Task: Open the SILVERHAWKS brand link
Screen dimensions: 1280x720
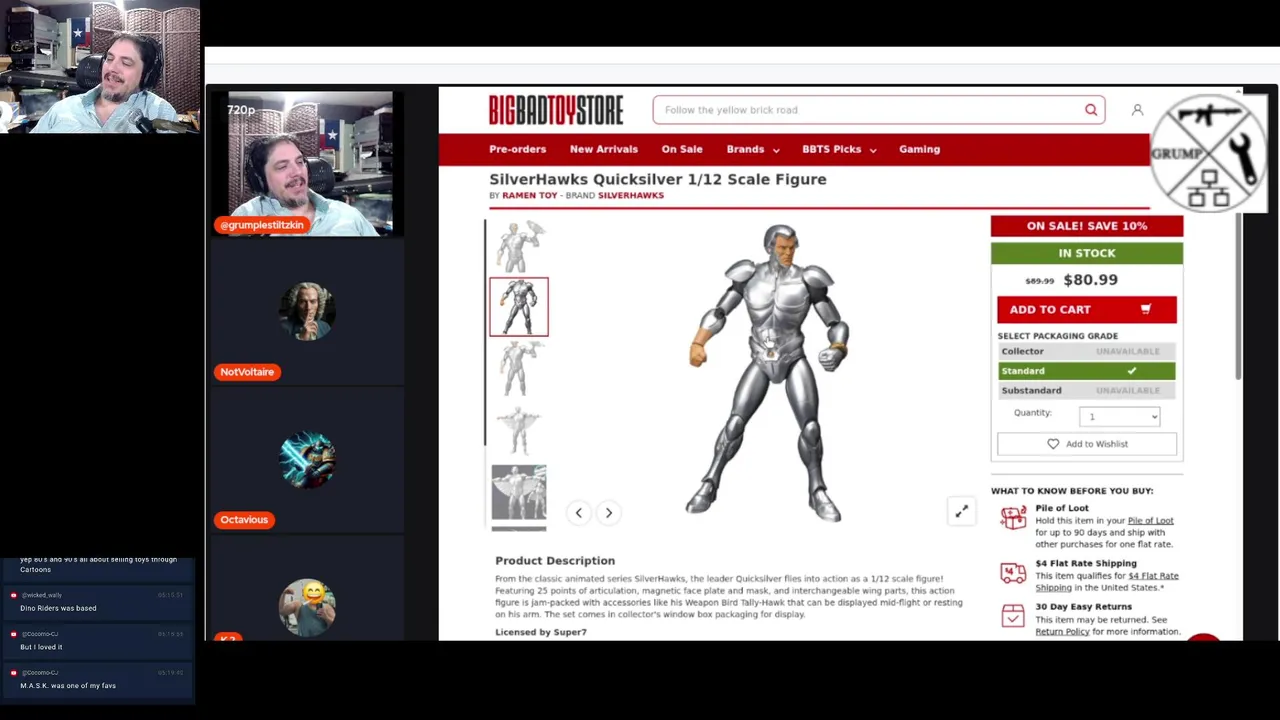Action: point(630,196)
